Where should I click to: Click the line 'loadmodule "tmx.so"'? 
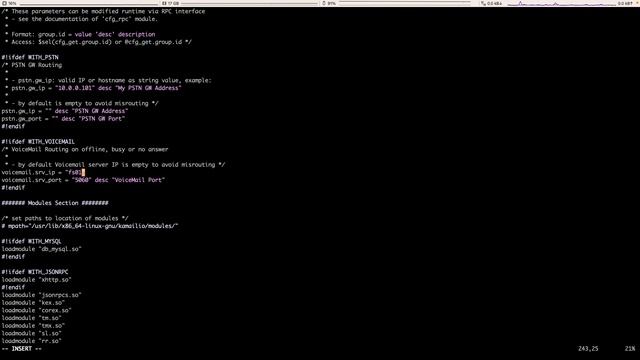(x=33, y=326)
